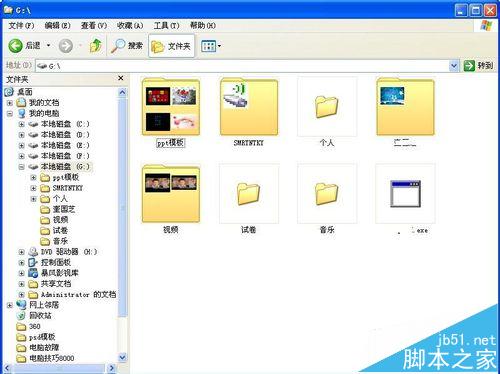Select 桌面 in the folder tree
The width and height of the screenshot is (500, 374).
(x=25, y=92)
